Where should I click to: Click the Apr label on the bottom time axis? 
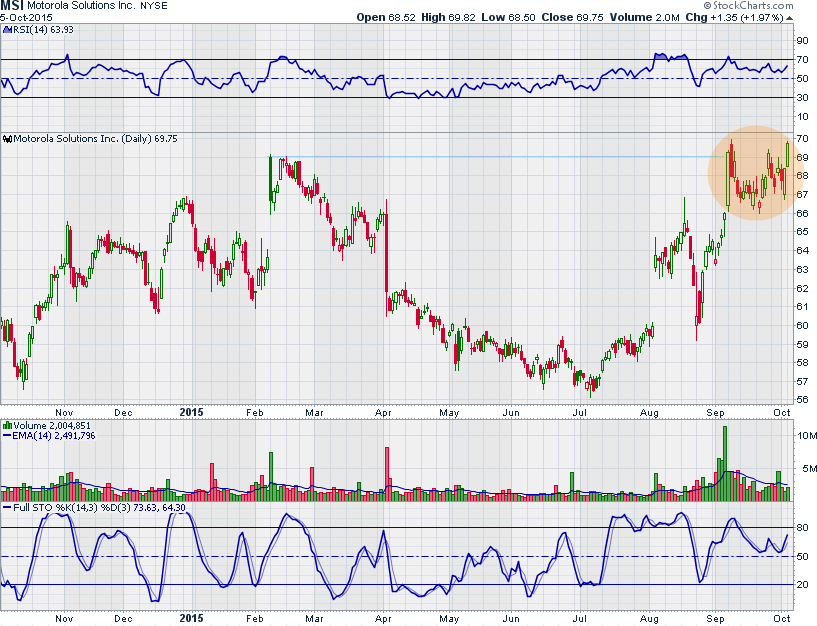coord(383,619)
